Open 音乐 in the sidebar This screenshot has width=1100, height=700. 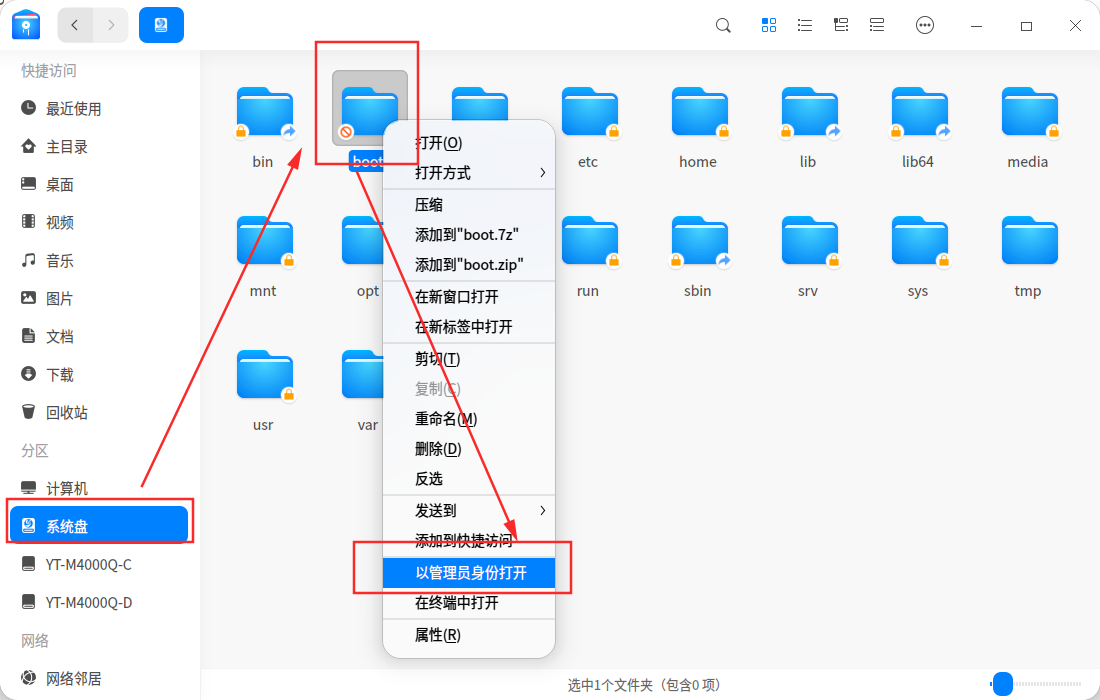pos(99,261)
